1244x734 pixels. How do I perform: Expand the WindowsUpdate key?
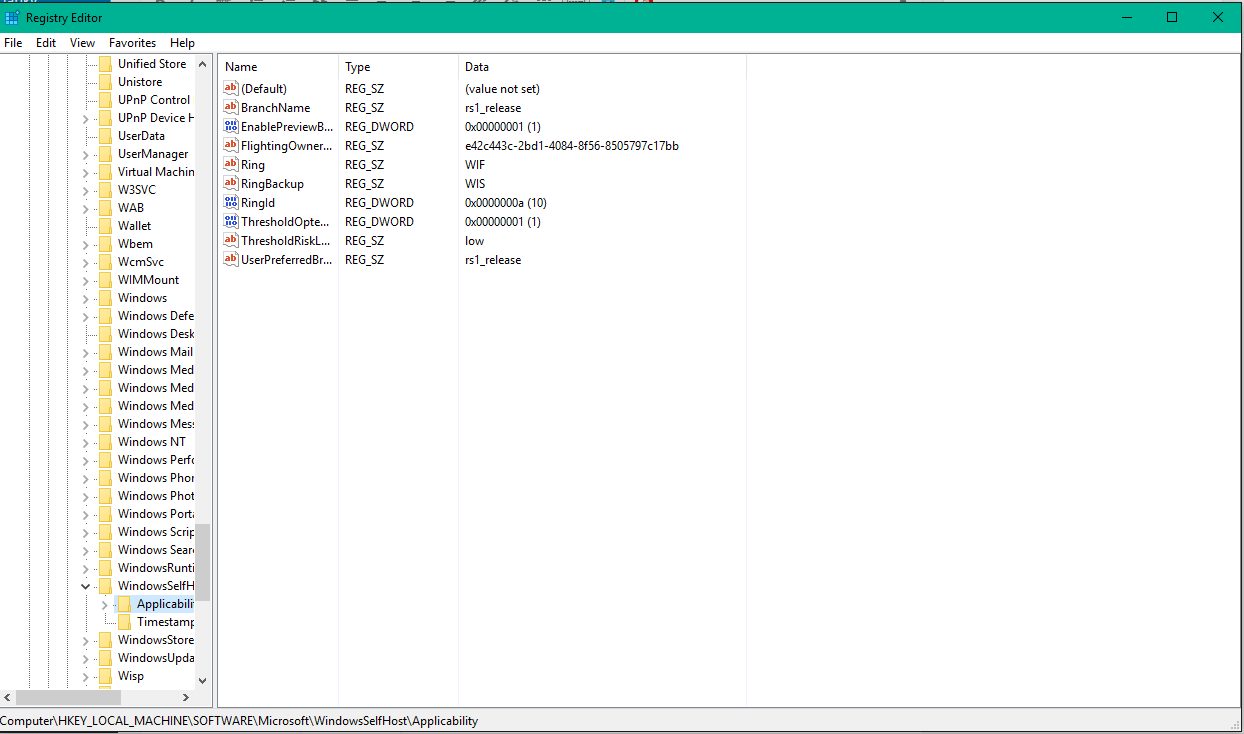coord(86,658)
